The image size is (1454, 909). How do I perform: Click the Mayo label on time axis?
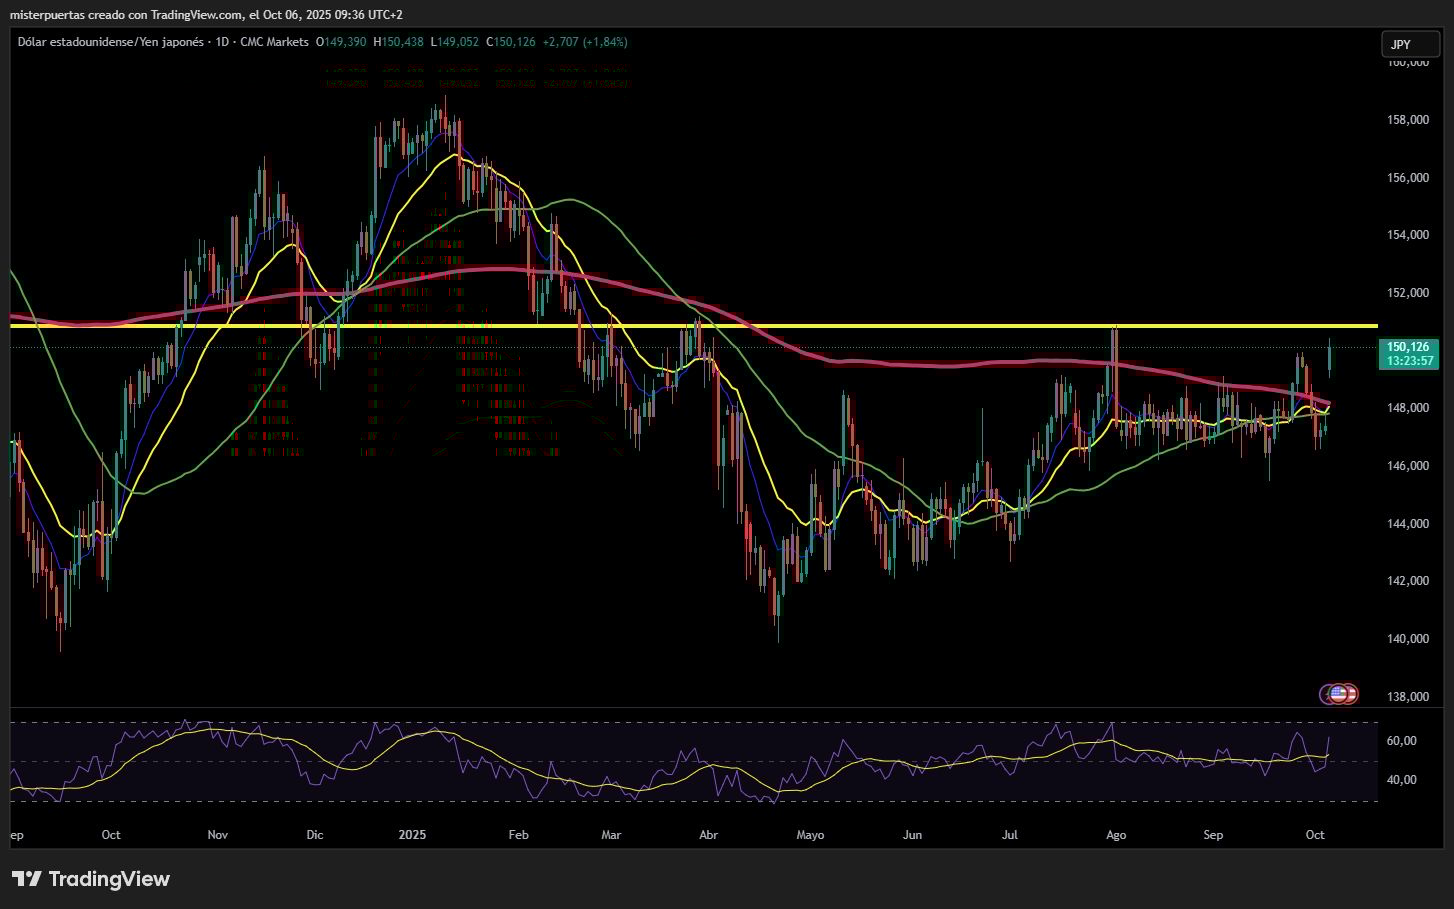tap(810, 835)
